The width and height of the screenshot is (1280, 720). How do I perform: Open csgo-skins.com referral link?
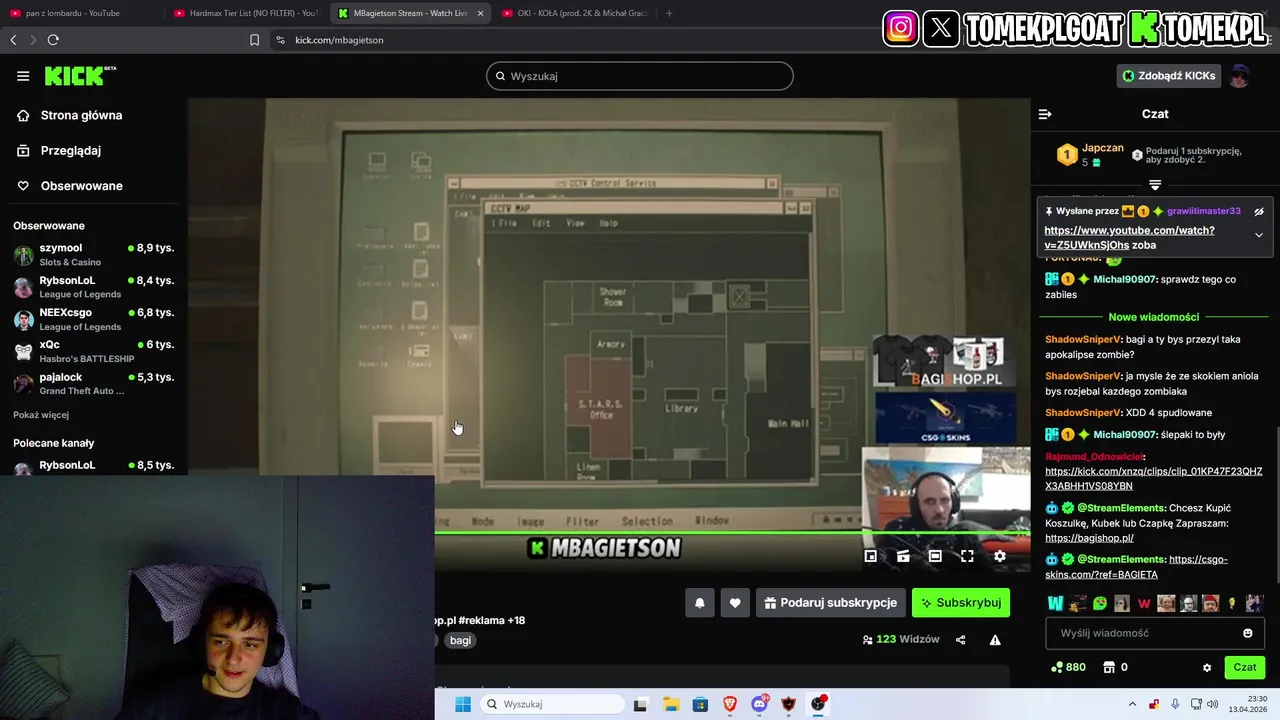click(x=1137, y=567)
